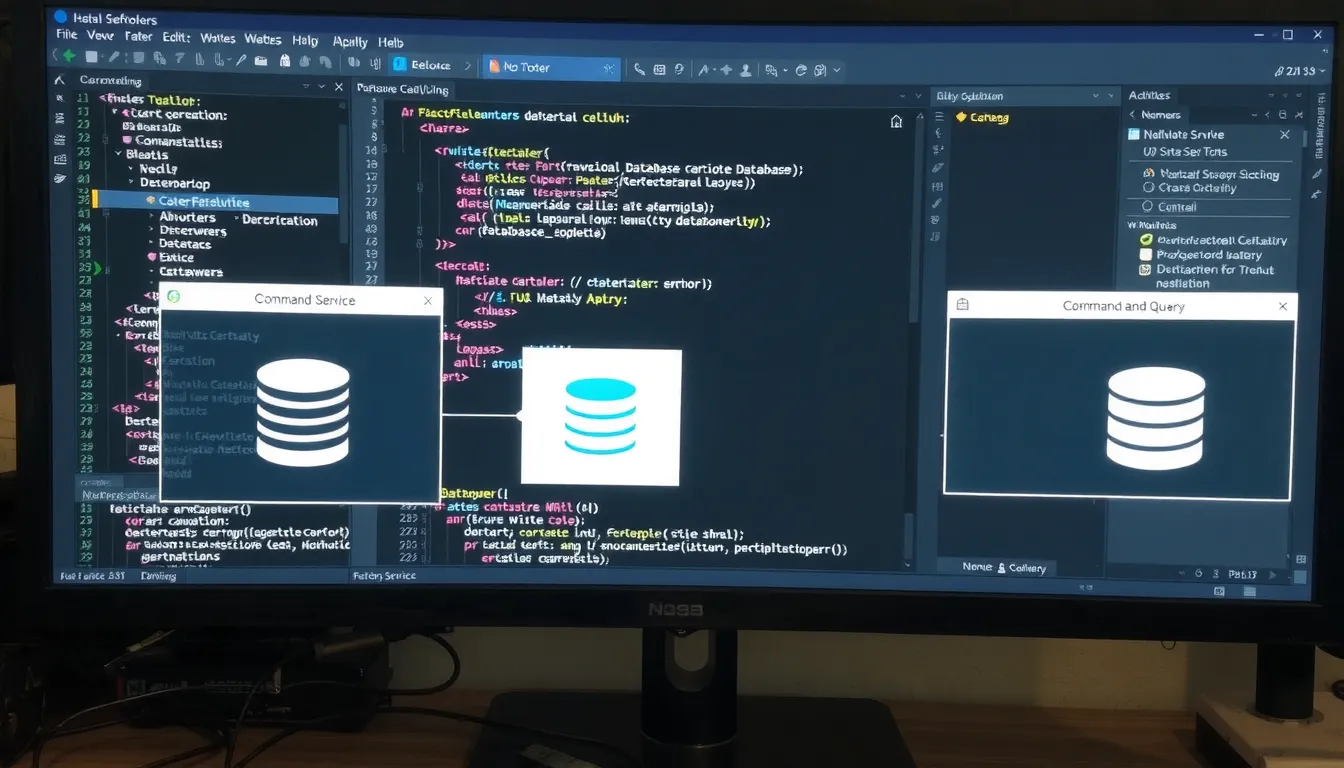Close the Nefivlate Service panel
The image size is (1344, 768).
click(1285, 135)
